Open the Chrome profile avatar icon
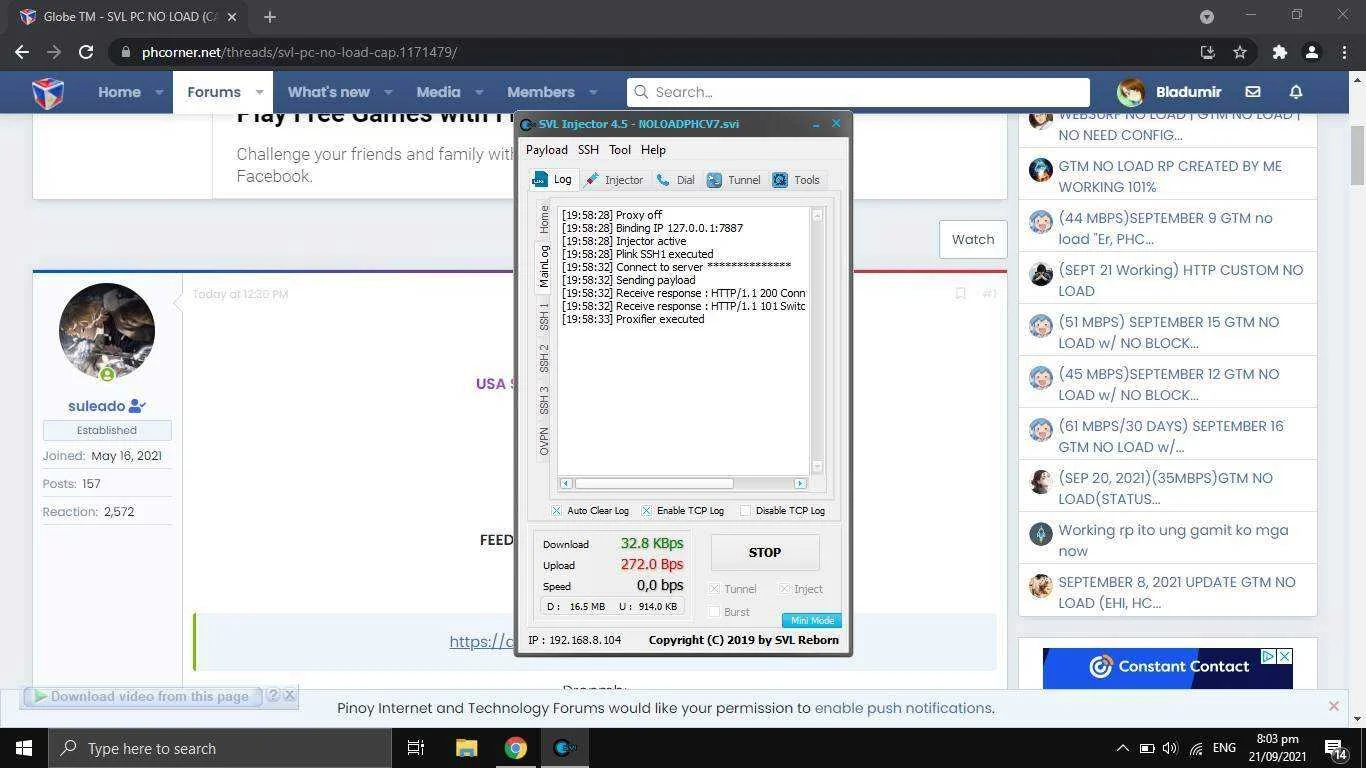1366x768 pixels. [1311, 52]
